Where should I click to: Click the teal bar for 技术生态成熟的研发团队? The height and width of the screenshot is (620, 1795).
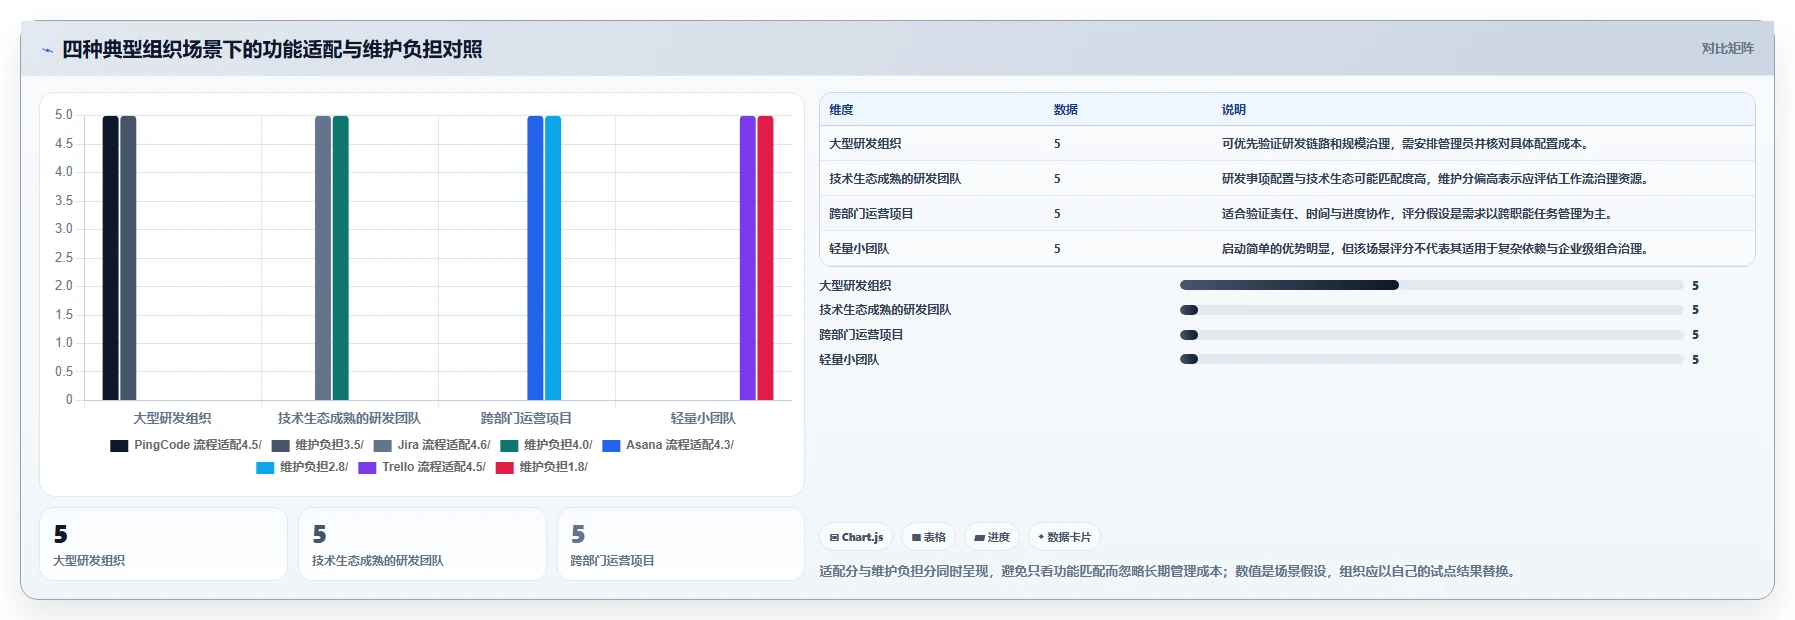point(341,258)
